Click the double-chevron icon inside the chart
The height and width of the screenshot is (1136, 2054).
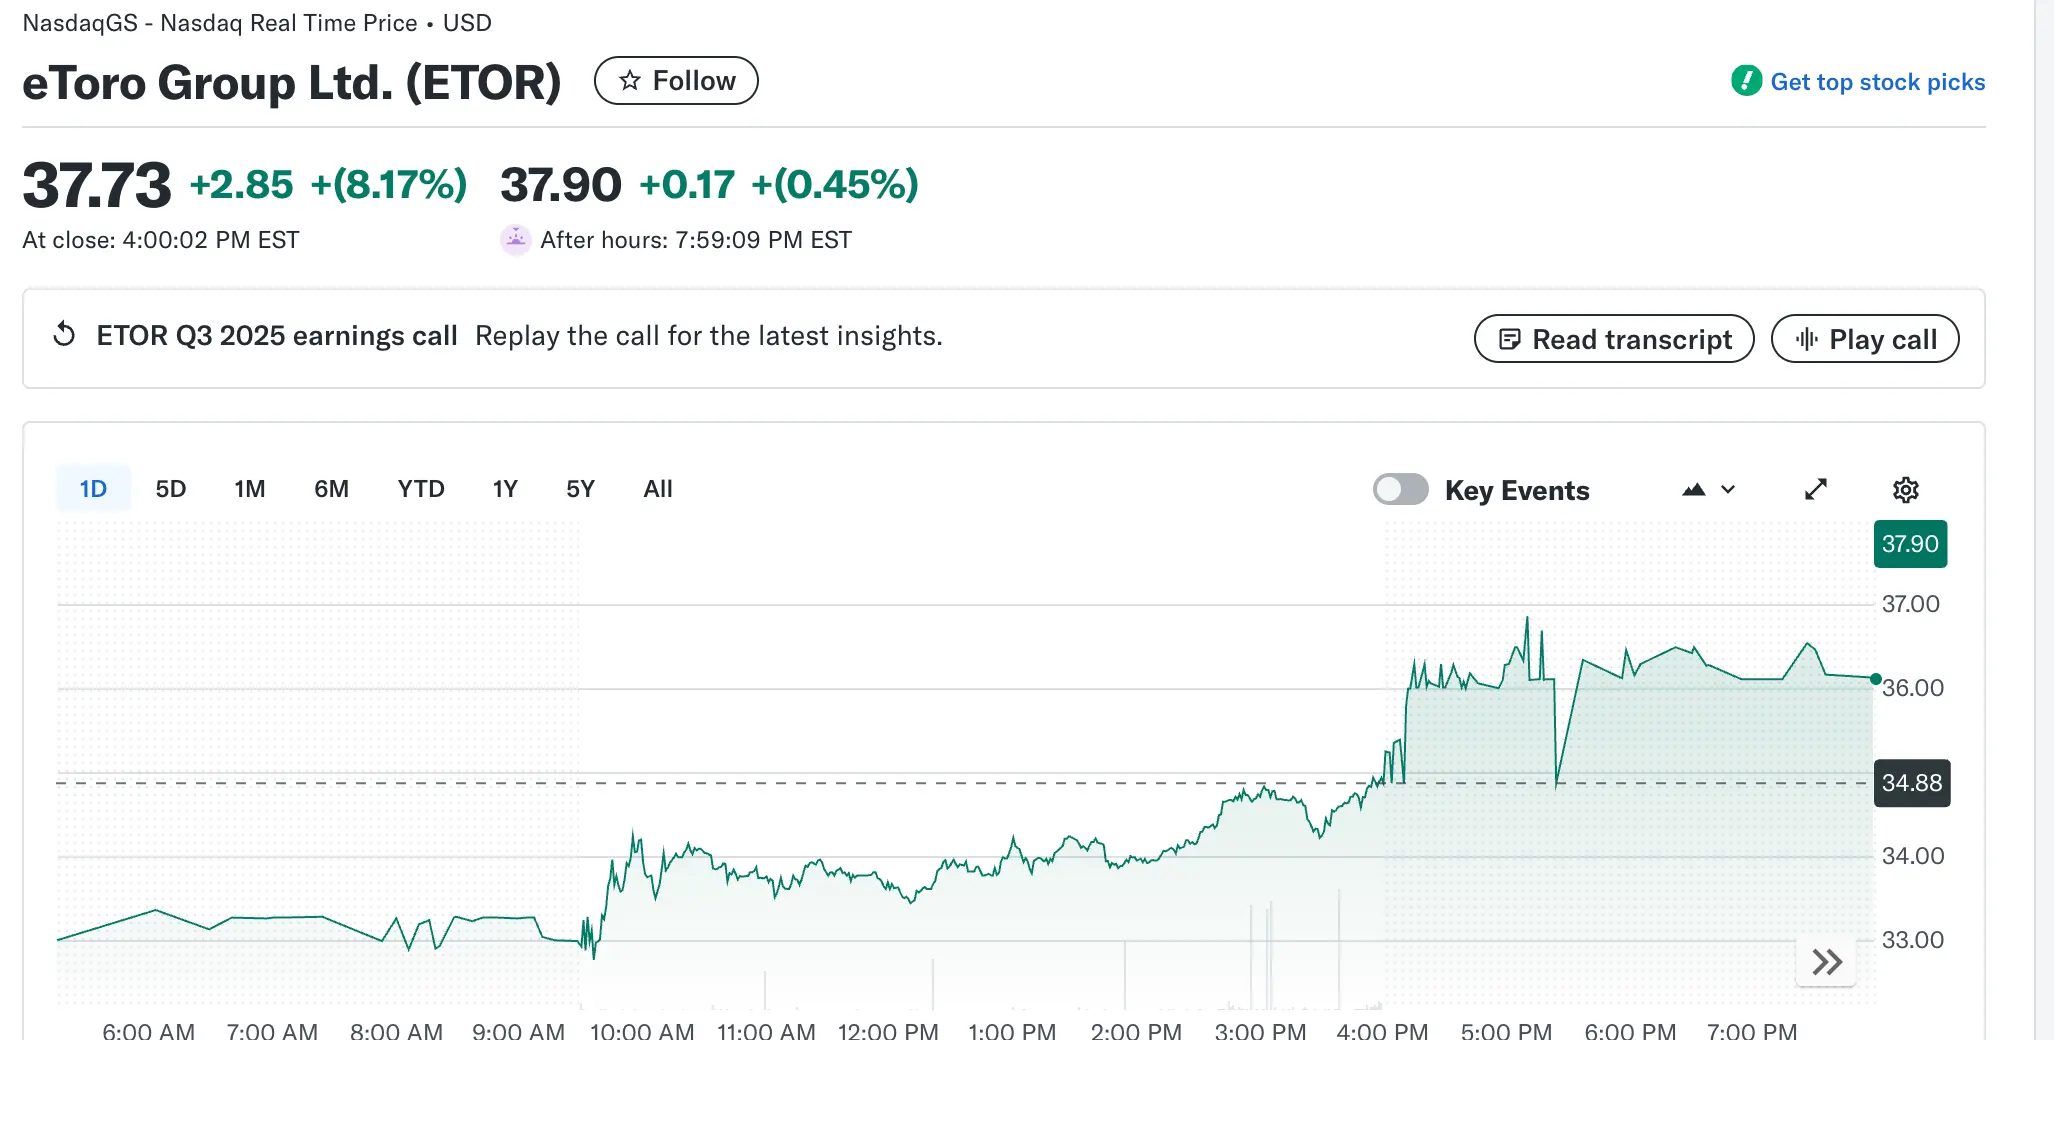[1826, 961]
